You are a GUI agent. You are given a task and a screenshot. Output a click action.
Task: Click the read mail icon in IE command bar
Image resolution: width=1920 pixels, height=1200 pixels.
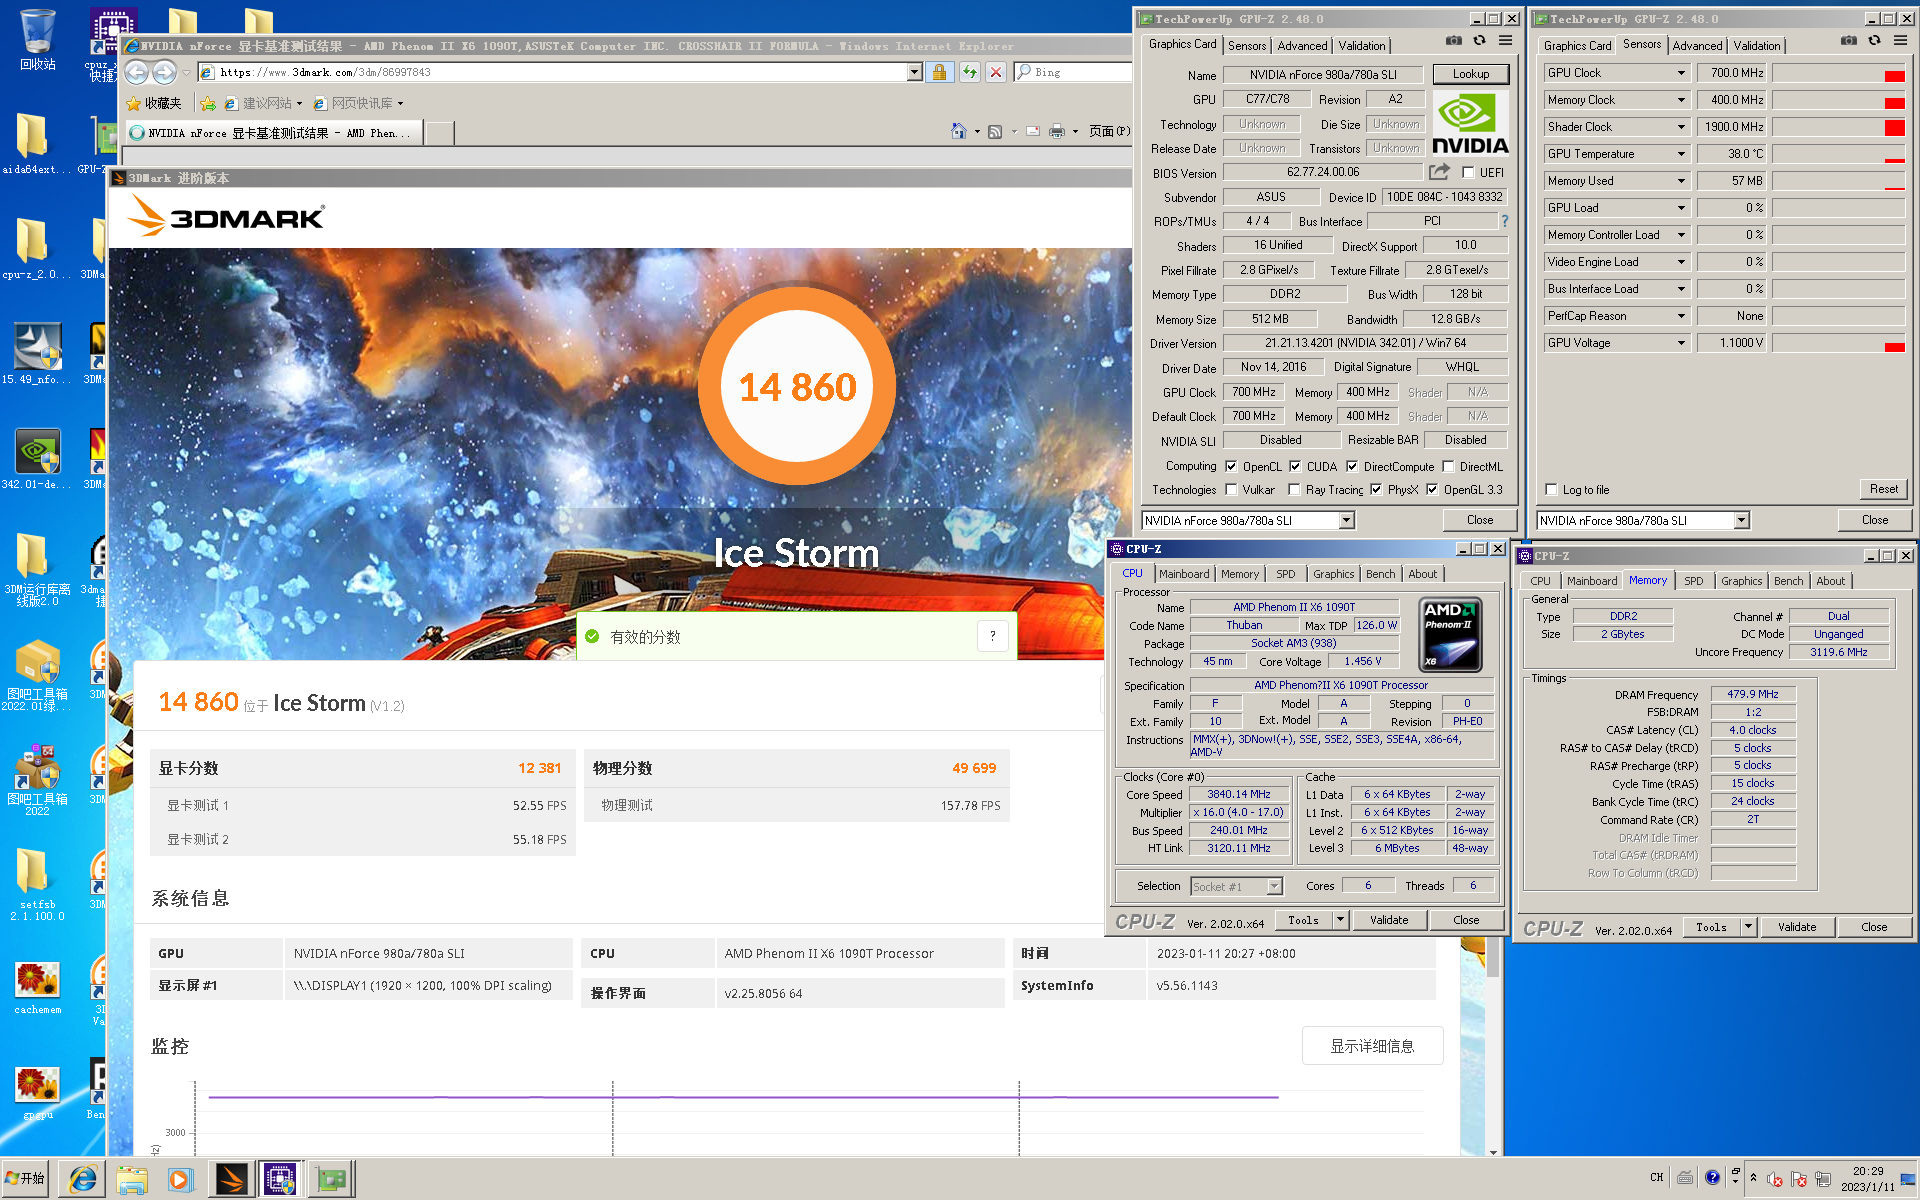(x=1032, y=131)
